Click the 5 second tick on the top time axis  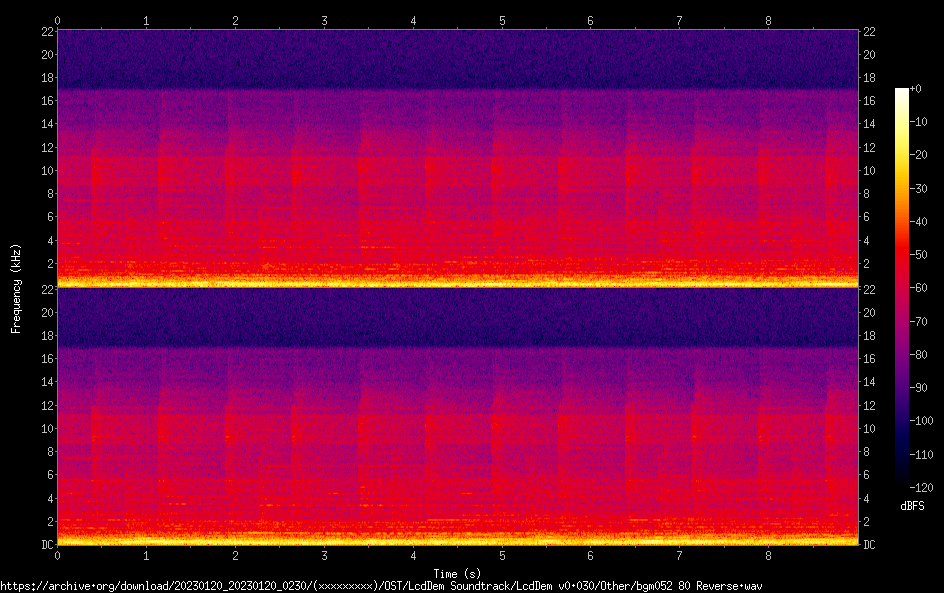(x=502, y=19)
